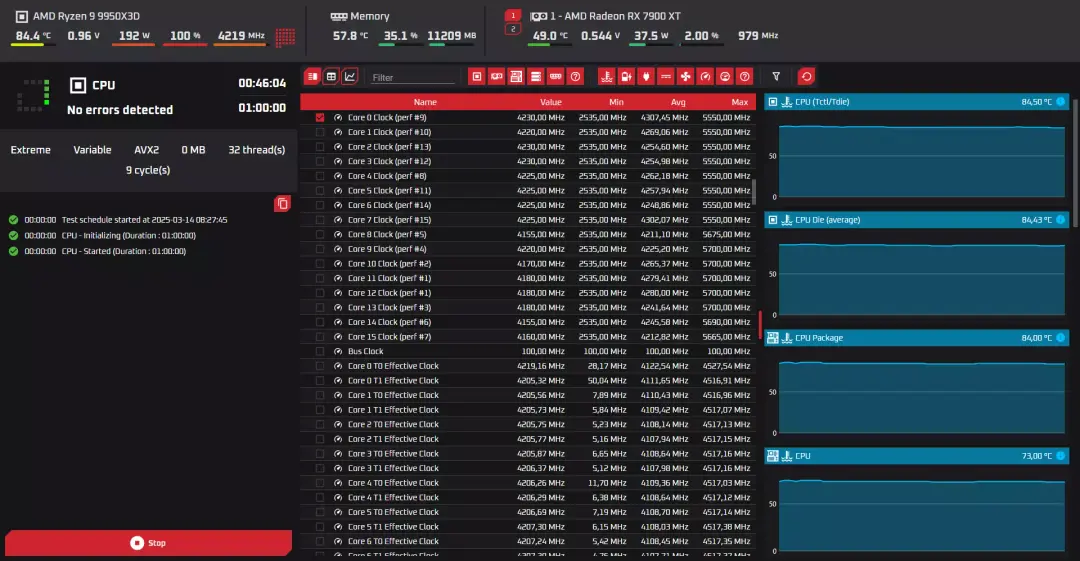
Task: Check the Core 4 Clock (perf #8) checkbox
Action: tap(320, 176)
